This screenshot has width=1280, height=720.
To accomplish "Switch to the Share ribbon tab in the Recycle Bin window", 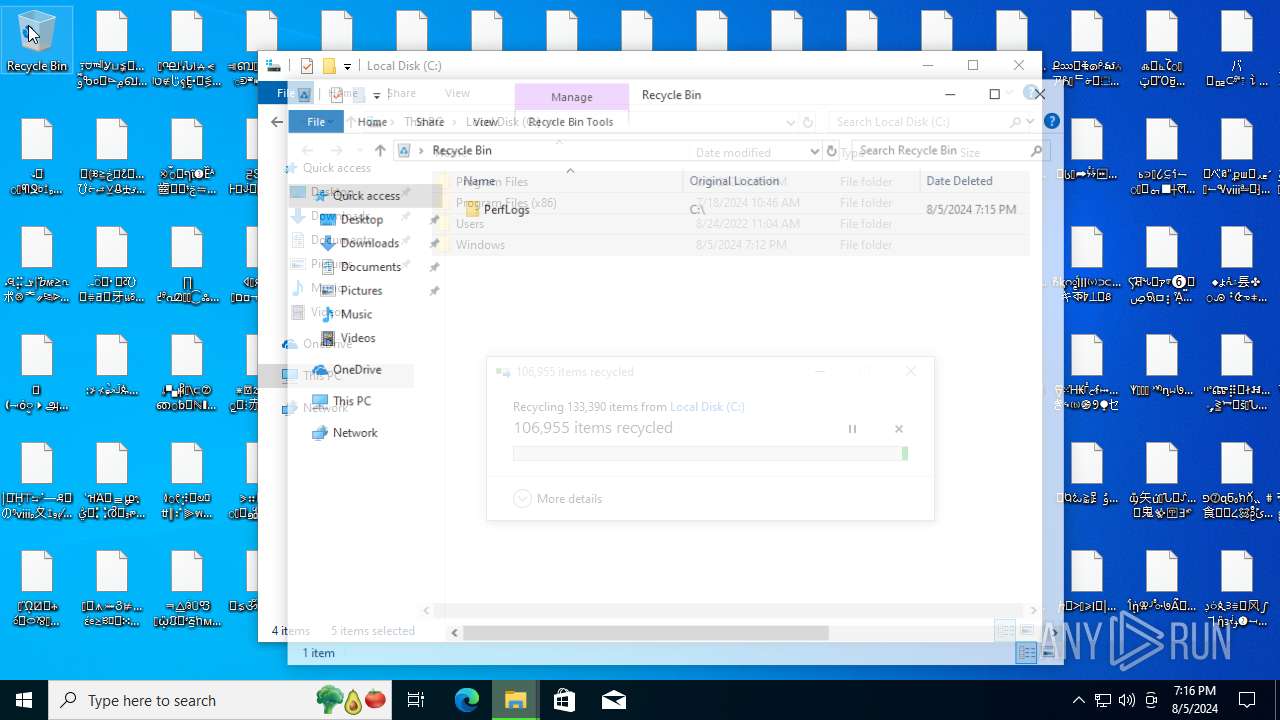I will click(430, 122).
